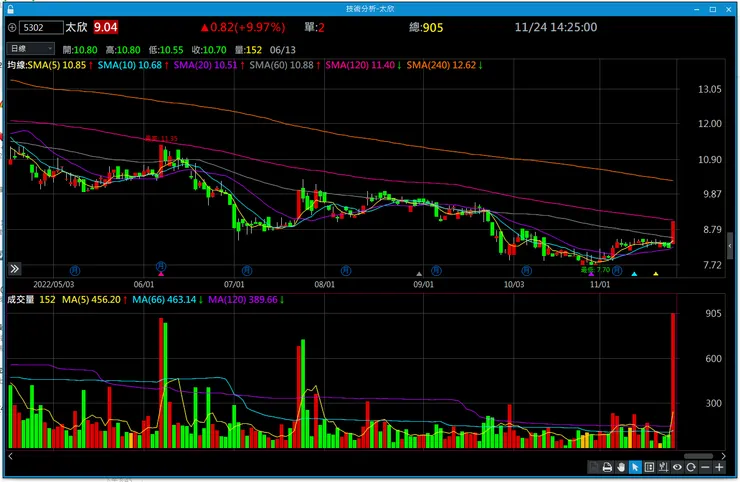The image size is (740, 482).
Task: Click the MA(66) 463.14 volume label
Action: (x=164, y=300)
